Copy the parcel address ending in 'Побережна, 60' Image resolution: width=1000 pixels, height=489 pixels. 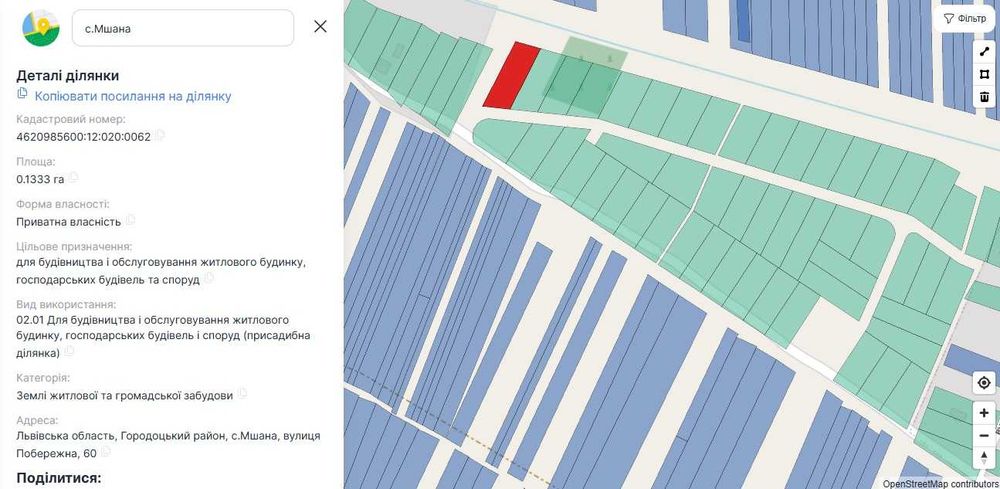coord(105,453)
